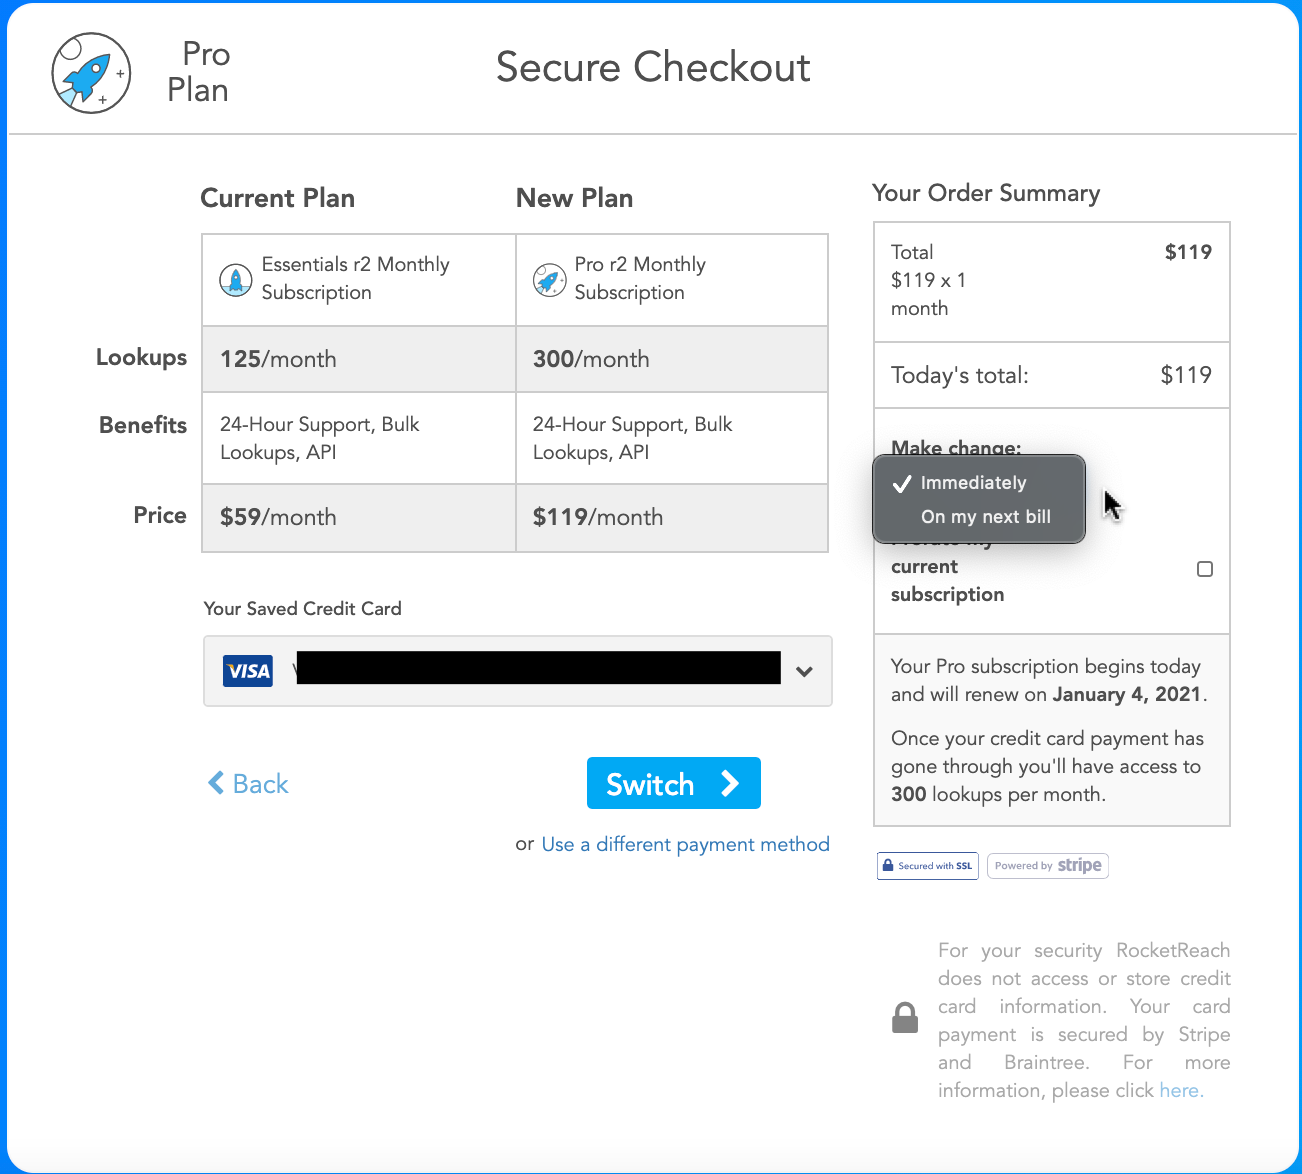Expand the saved credit card dropdown arrow
The height and width of the screenshot is (1174, 1302).
(x=804, y=672)
